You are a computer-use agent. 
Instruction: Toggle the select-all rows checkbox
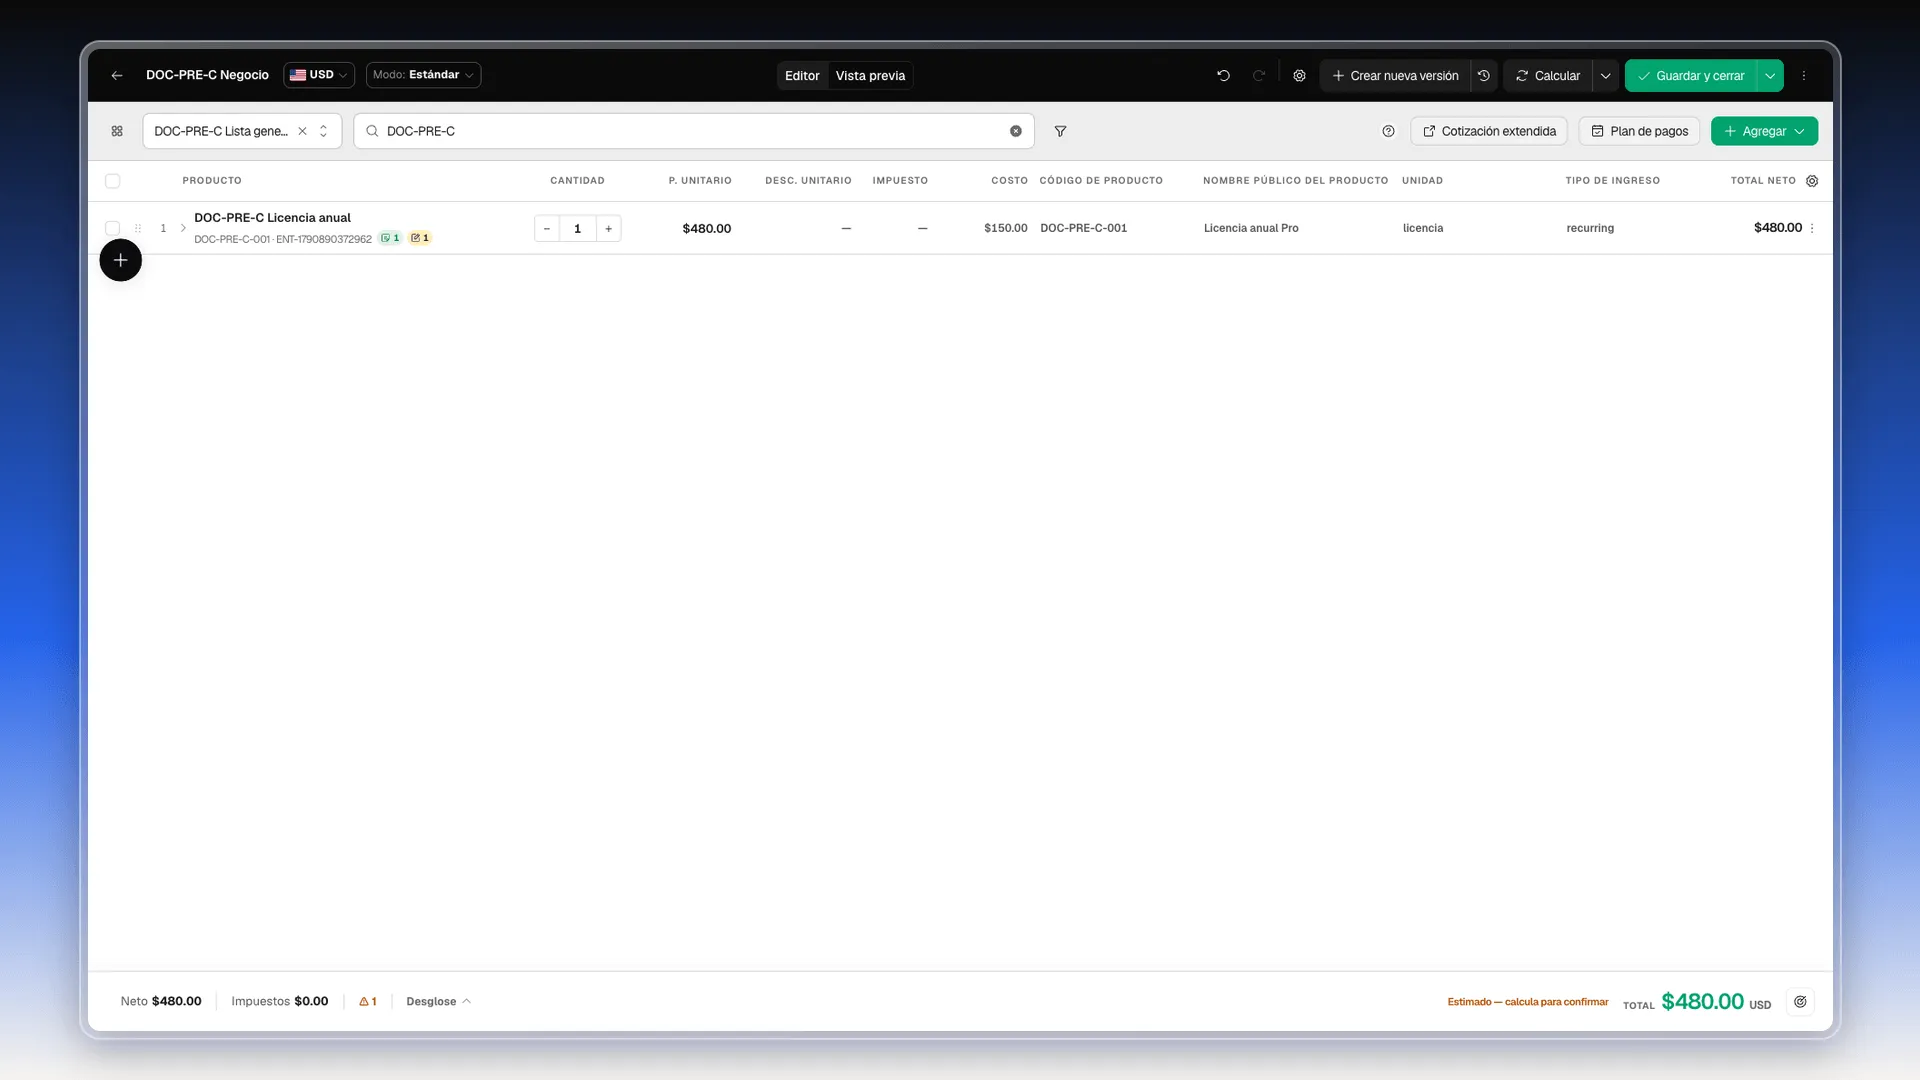(x=112, y=181)
